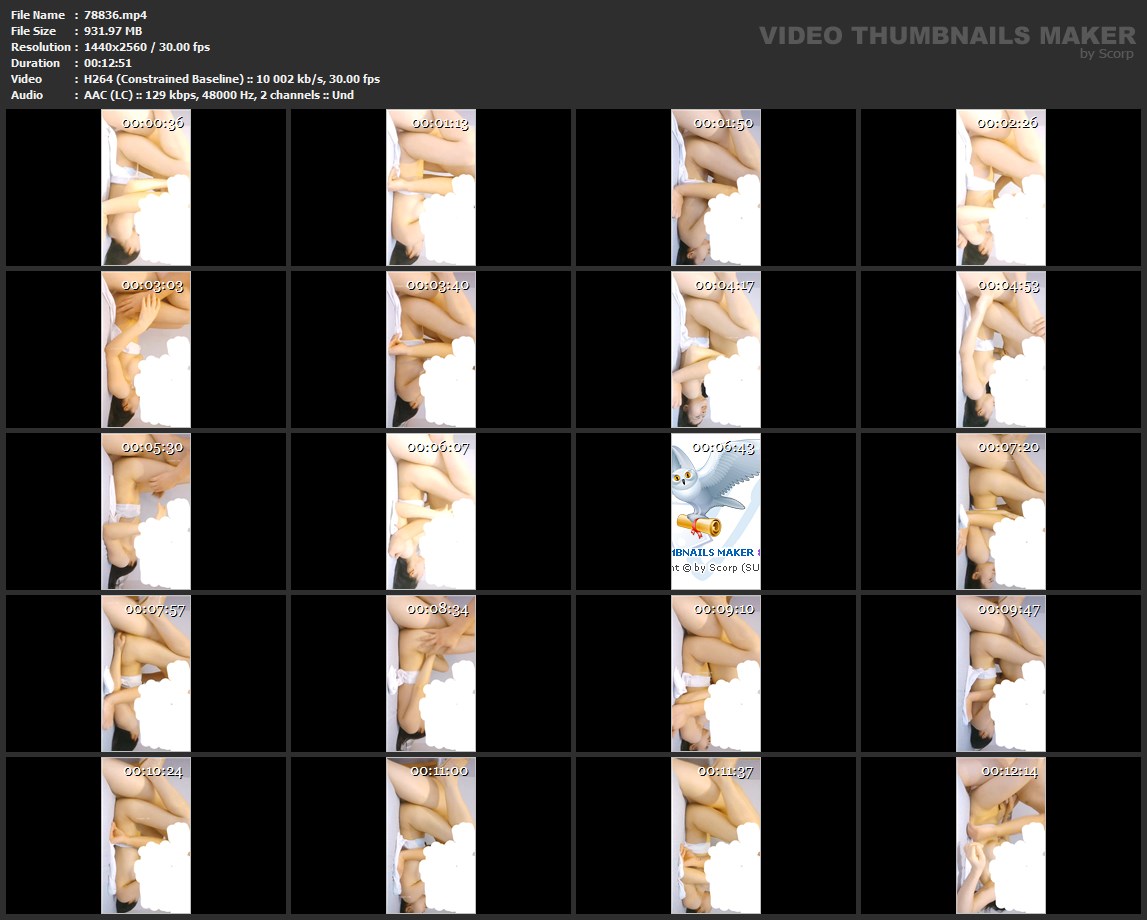Image resolution: width=1147 pixels, height=920 pixels.
Task: Click the last frame at 00:12:14
Action: [1001, 835]
